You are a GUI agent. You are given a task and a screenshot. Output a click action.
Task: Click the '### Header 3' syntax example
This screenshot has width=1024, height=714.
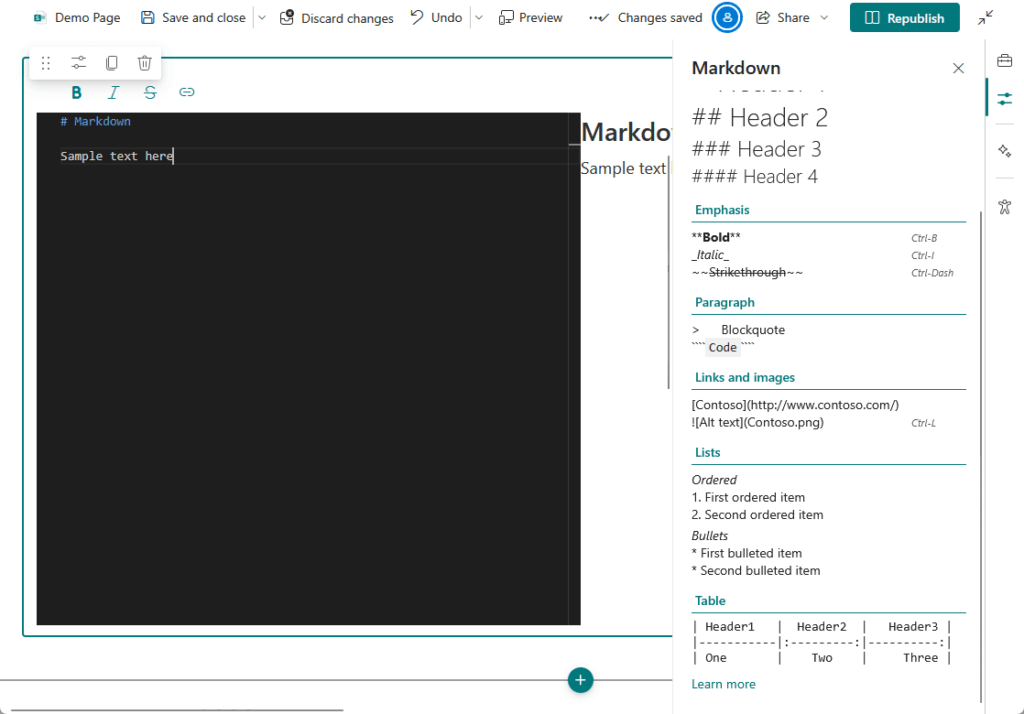[756, 149]
